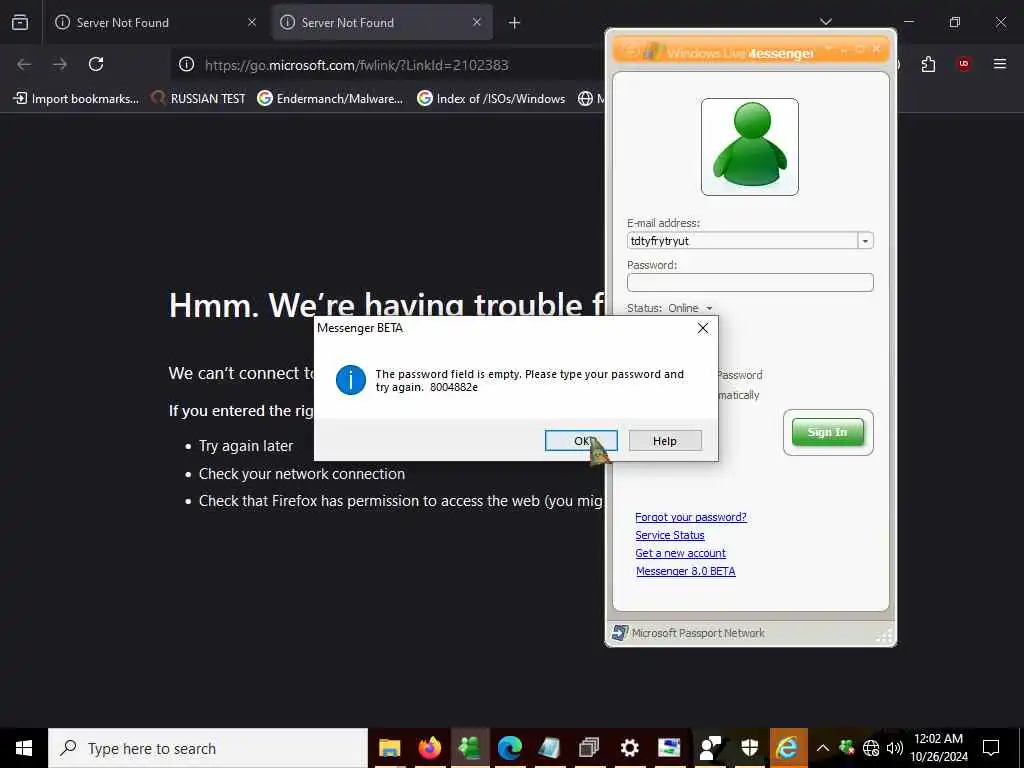Open Microsoft Edge from the taskbar

[509, 748]
